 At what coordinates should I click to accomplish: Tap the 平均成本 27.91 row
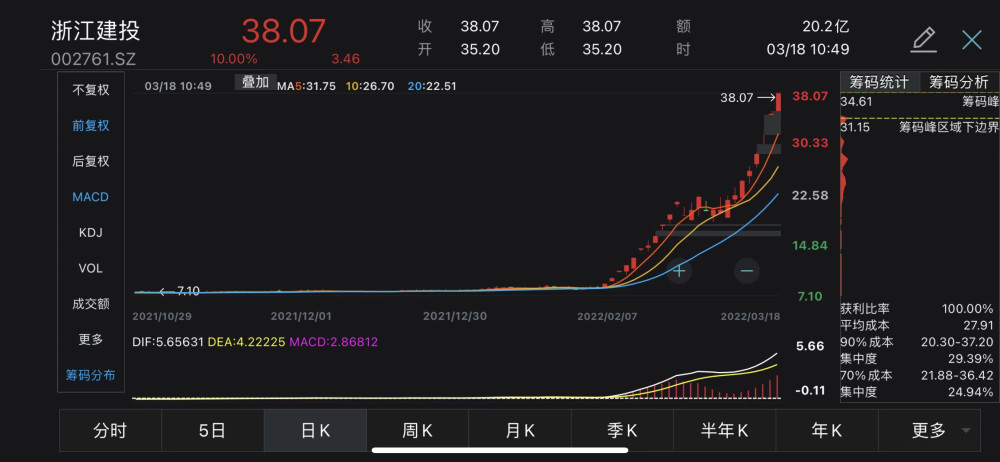coord(917,325)
